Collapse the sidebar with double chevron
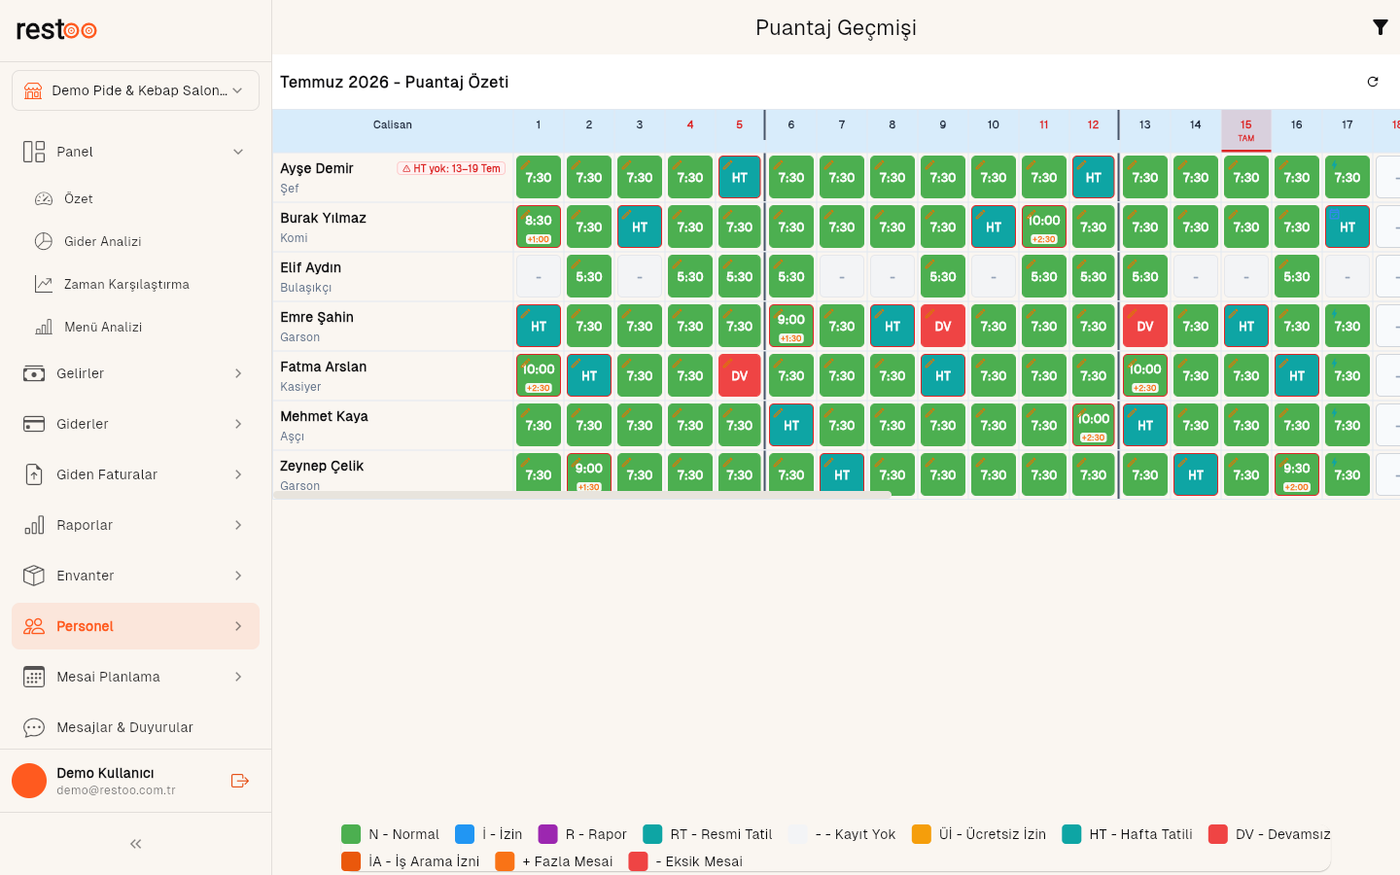Viewport: 1400px width, 875px height. click(x=136, y=844)
